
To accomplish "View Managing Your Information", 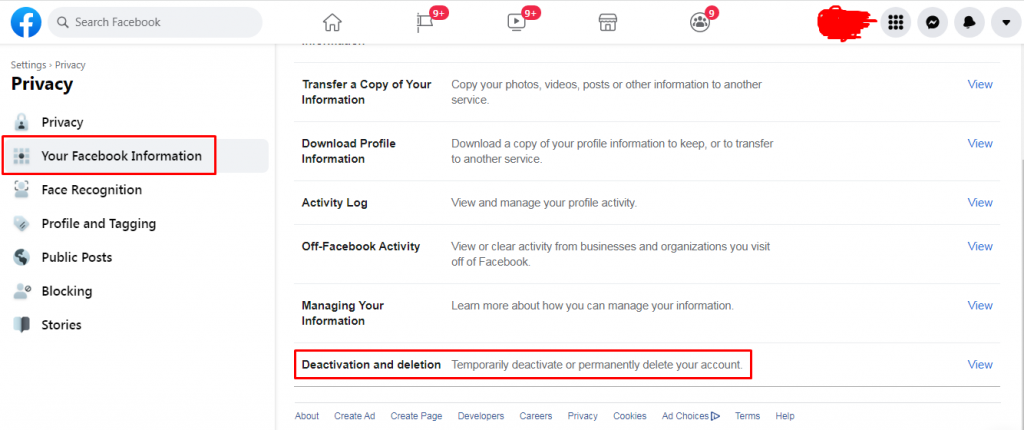I will (980, 305).
